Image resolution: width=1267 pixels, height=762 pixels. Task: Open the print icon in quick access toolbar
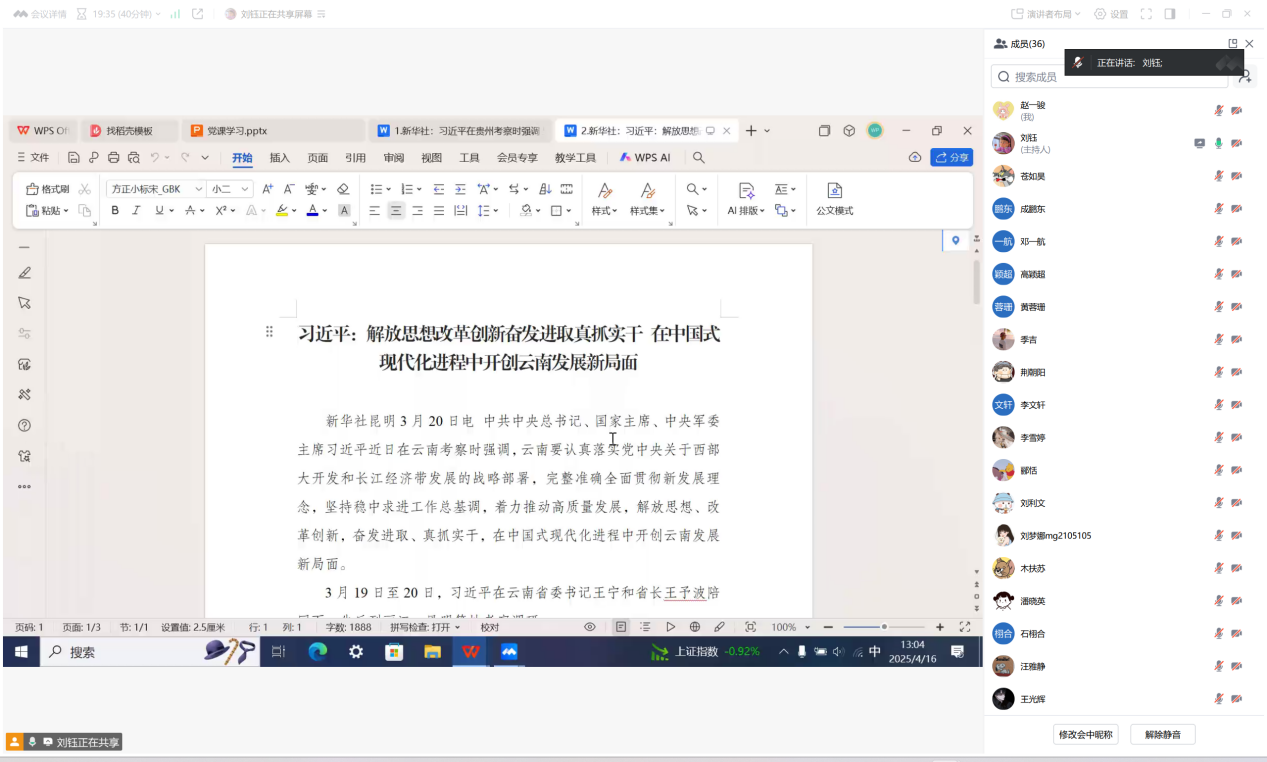point(113,158)
